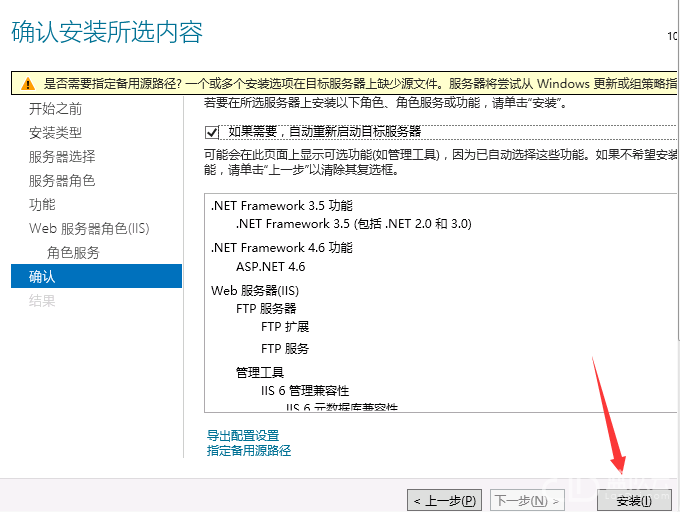
Task: Select ASP.NET 4.6 entry in list
Action: click(270, 267)
